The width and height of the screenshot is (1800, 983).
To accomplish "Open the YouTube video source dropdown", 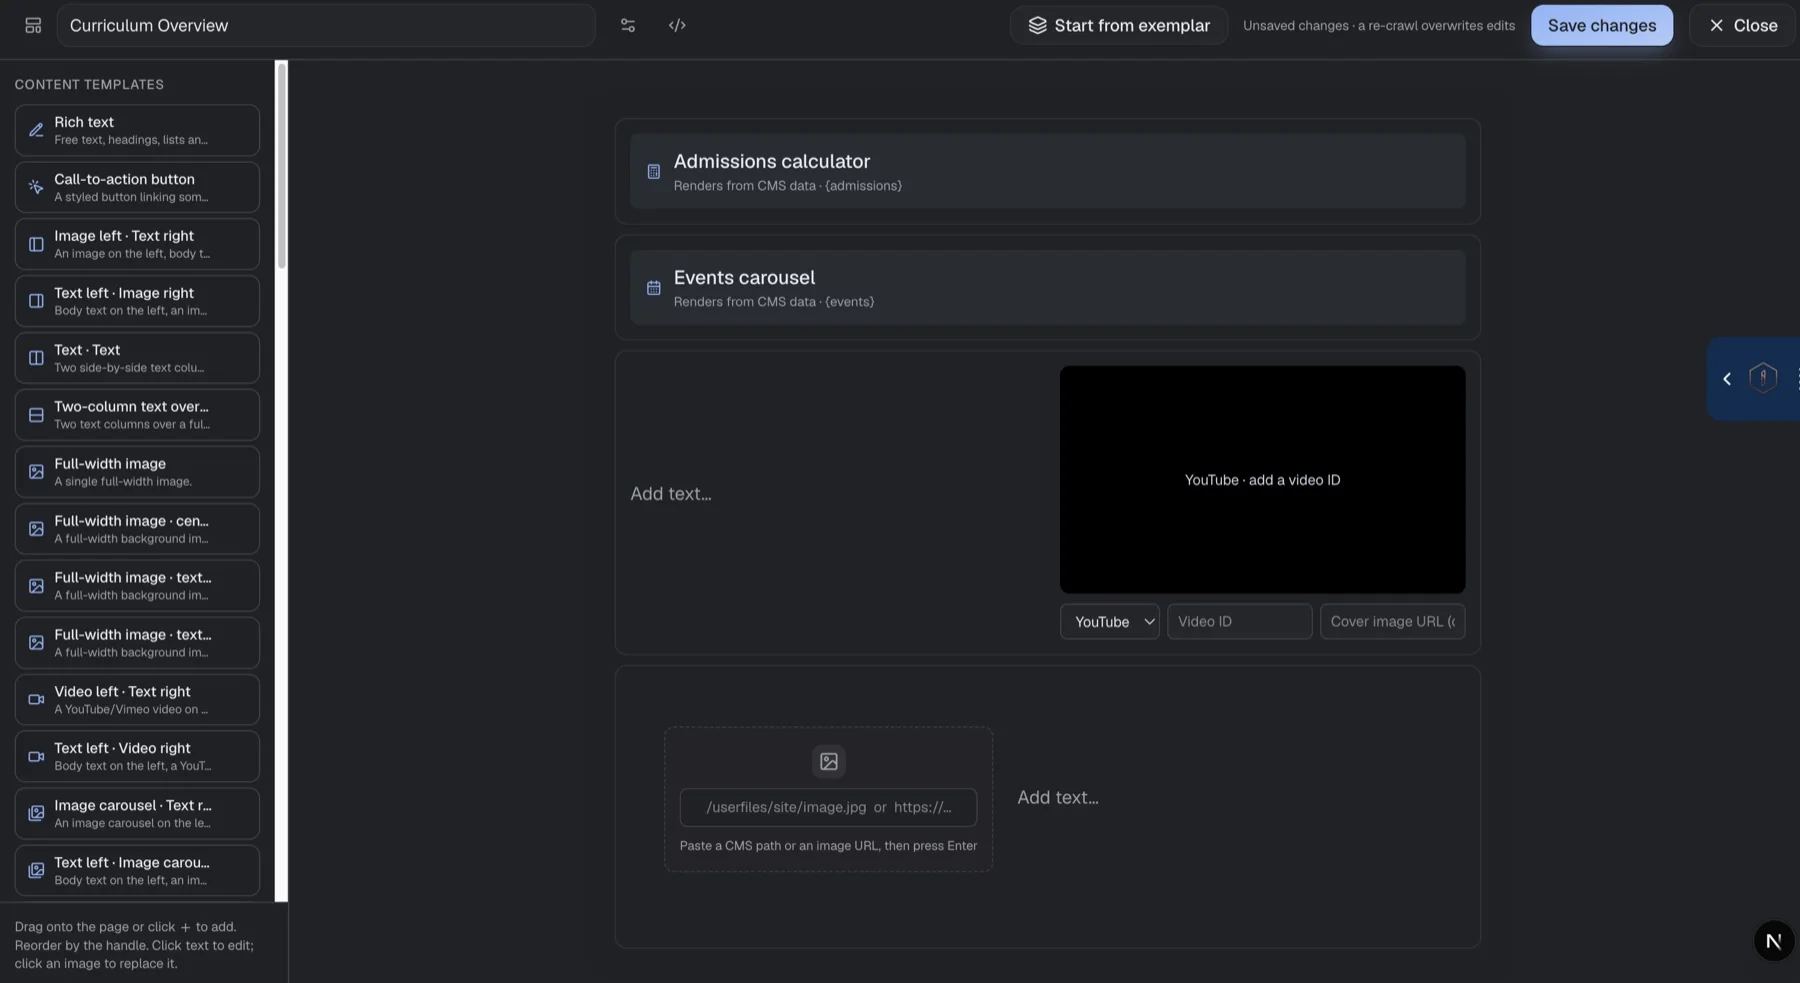I will click(x=1110, y=622).
